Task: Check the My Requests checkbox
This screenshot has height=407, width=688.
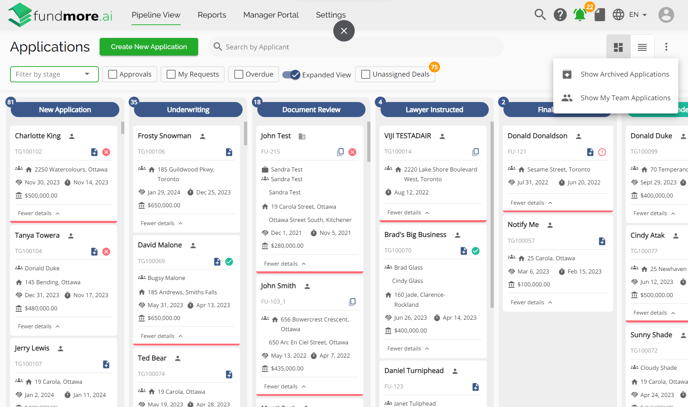Action: click(171, 75)
